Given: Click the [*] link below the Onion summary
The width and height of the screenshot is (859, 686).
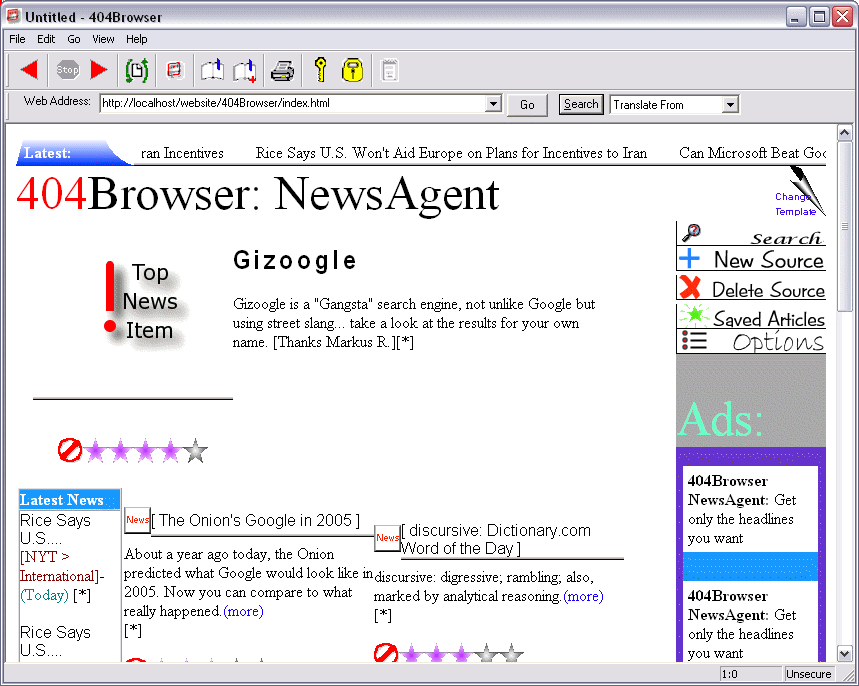Looking at the screenshot, I should 133,630.
